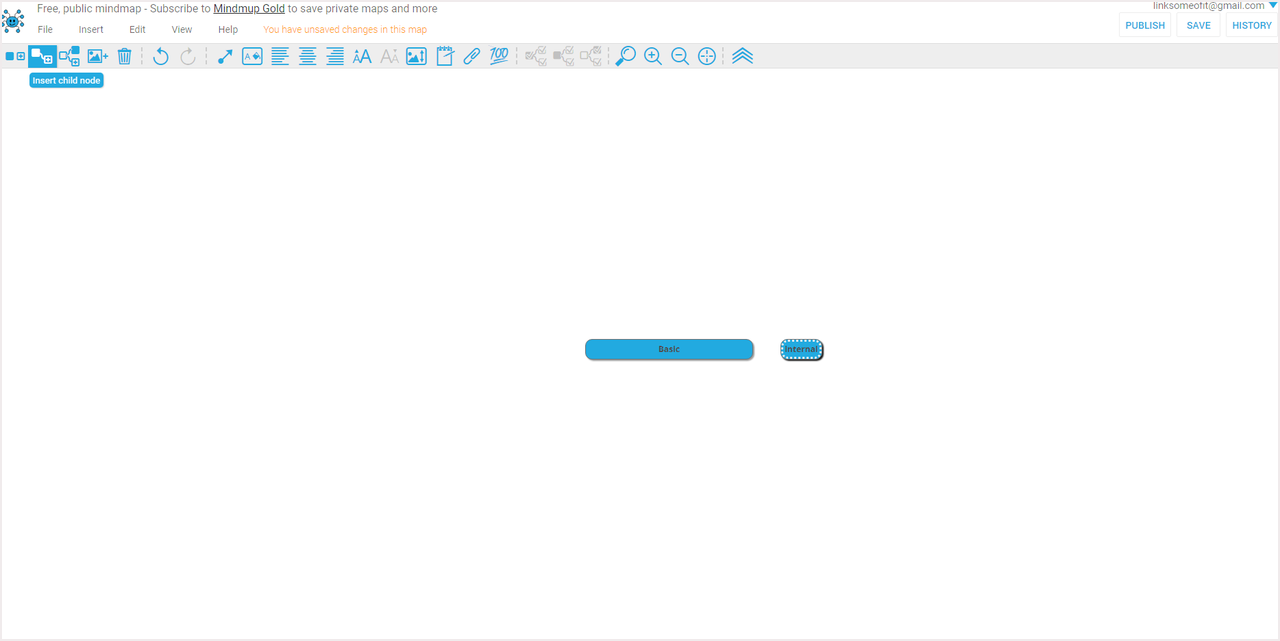
Task: Add an attachment with the paperclip icon
Action: (x=472, y=56)
